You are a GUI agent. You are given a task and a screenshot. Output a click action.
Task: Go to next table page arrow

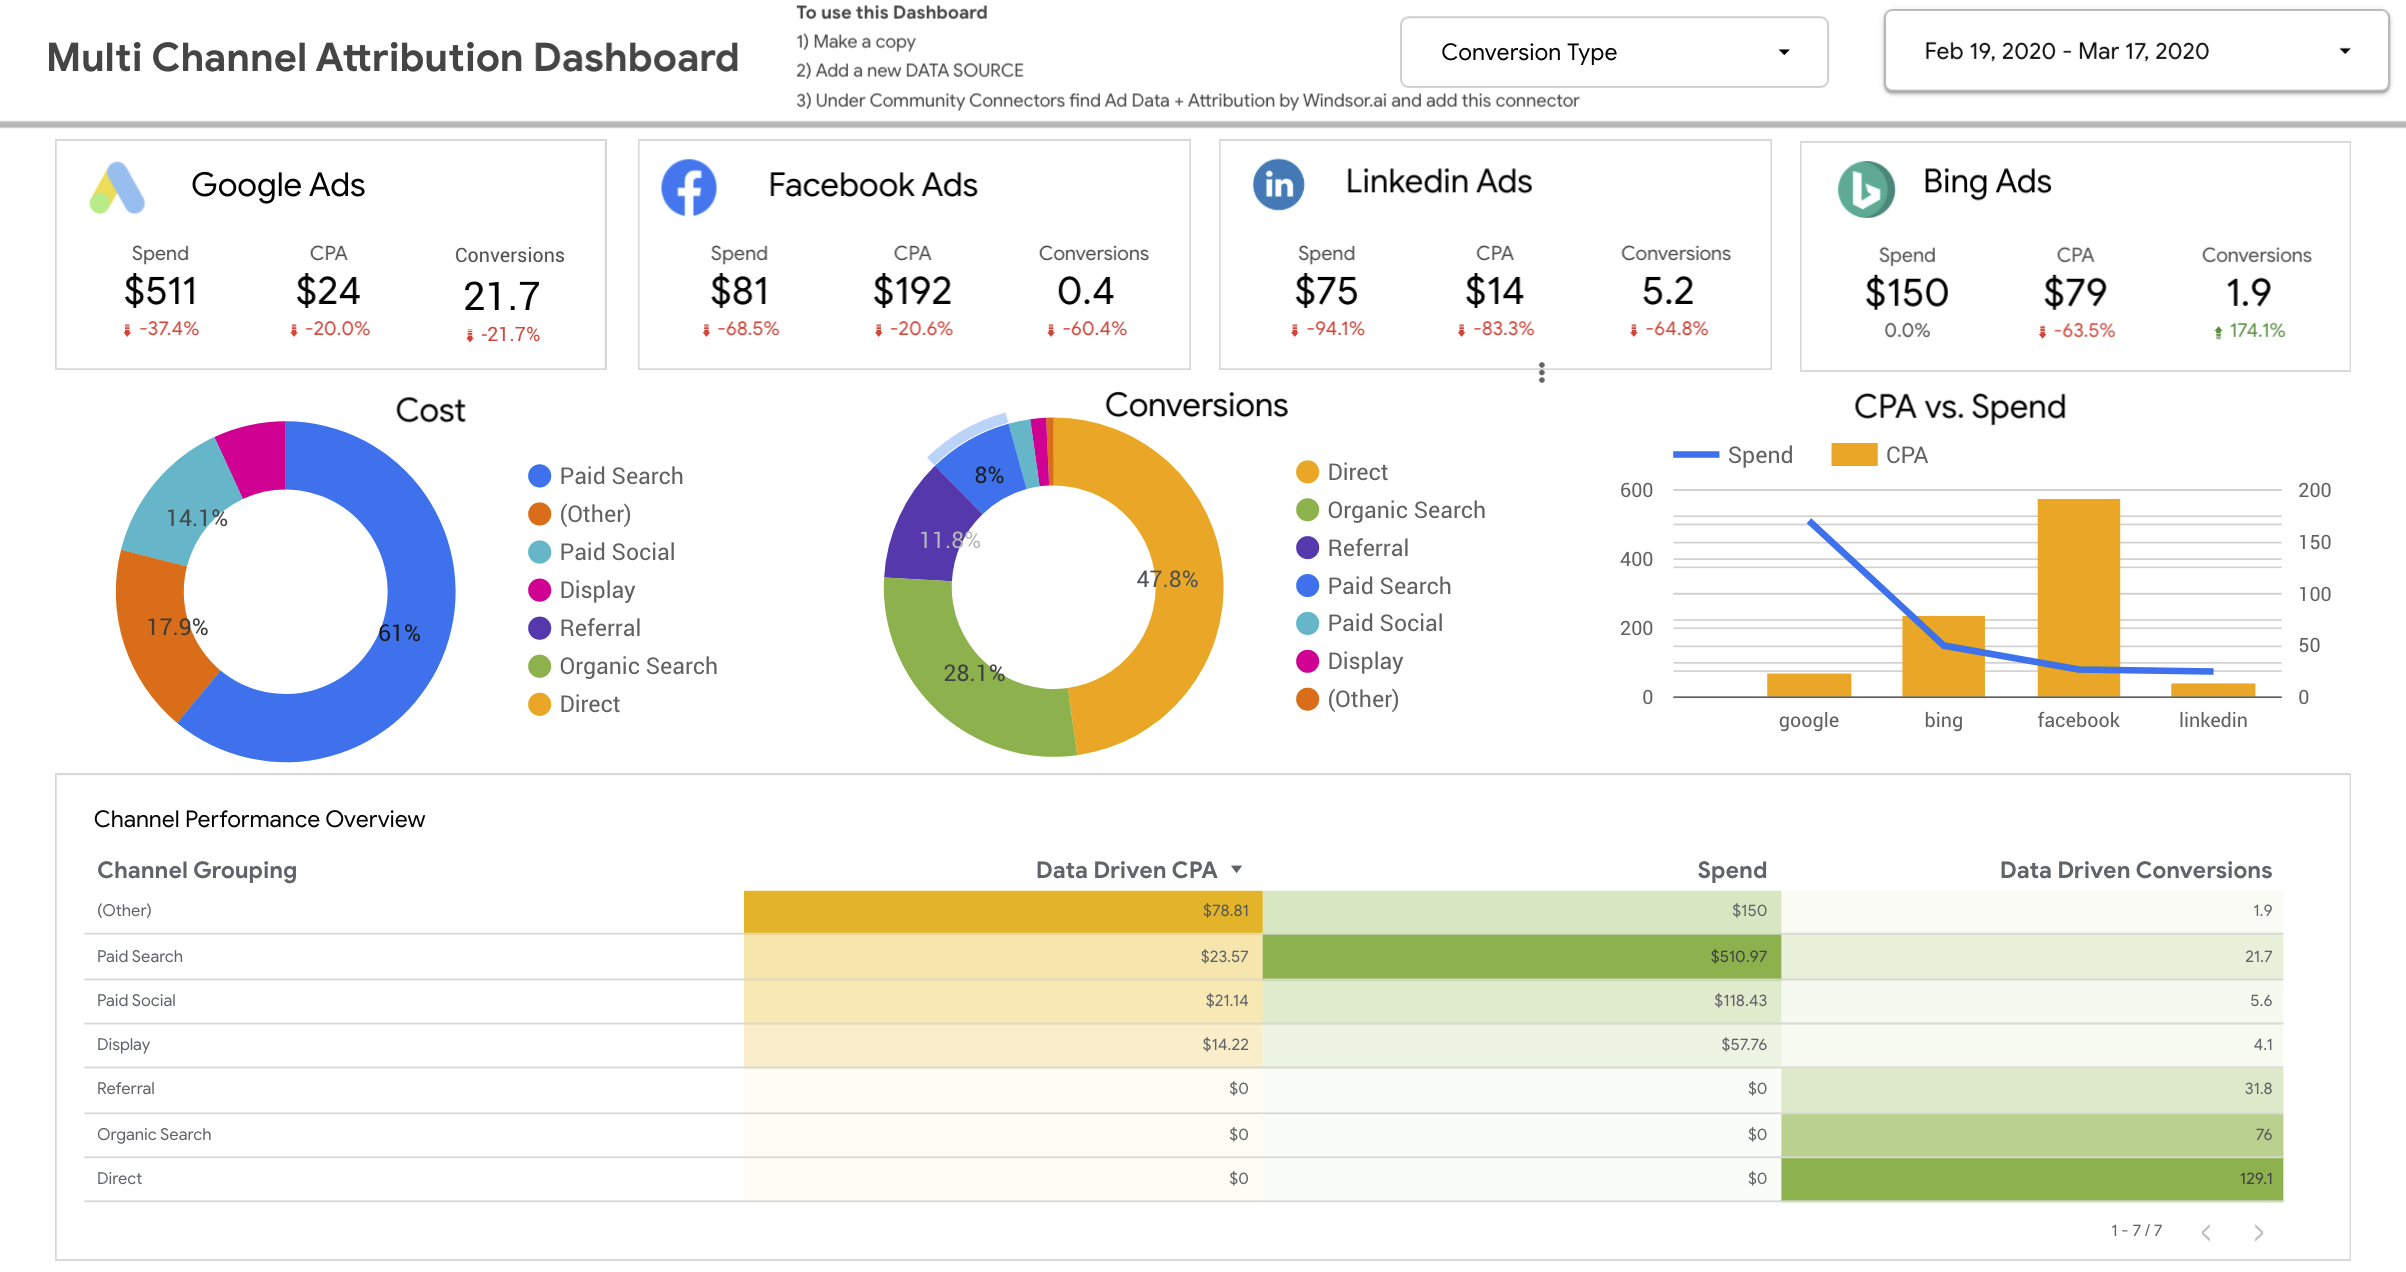pyautogui.click(x=2258, y=1232)
